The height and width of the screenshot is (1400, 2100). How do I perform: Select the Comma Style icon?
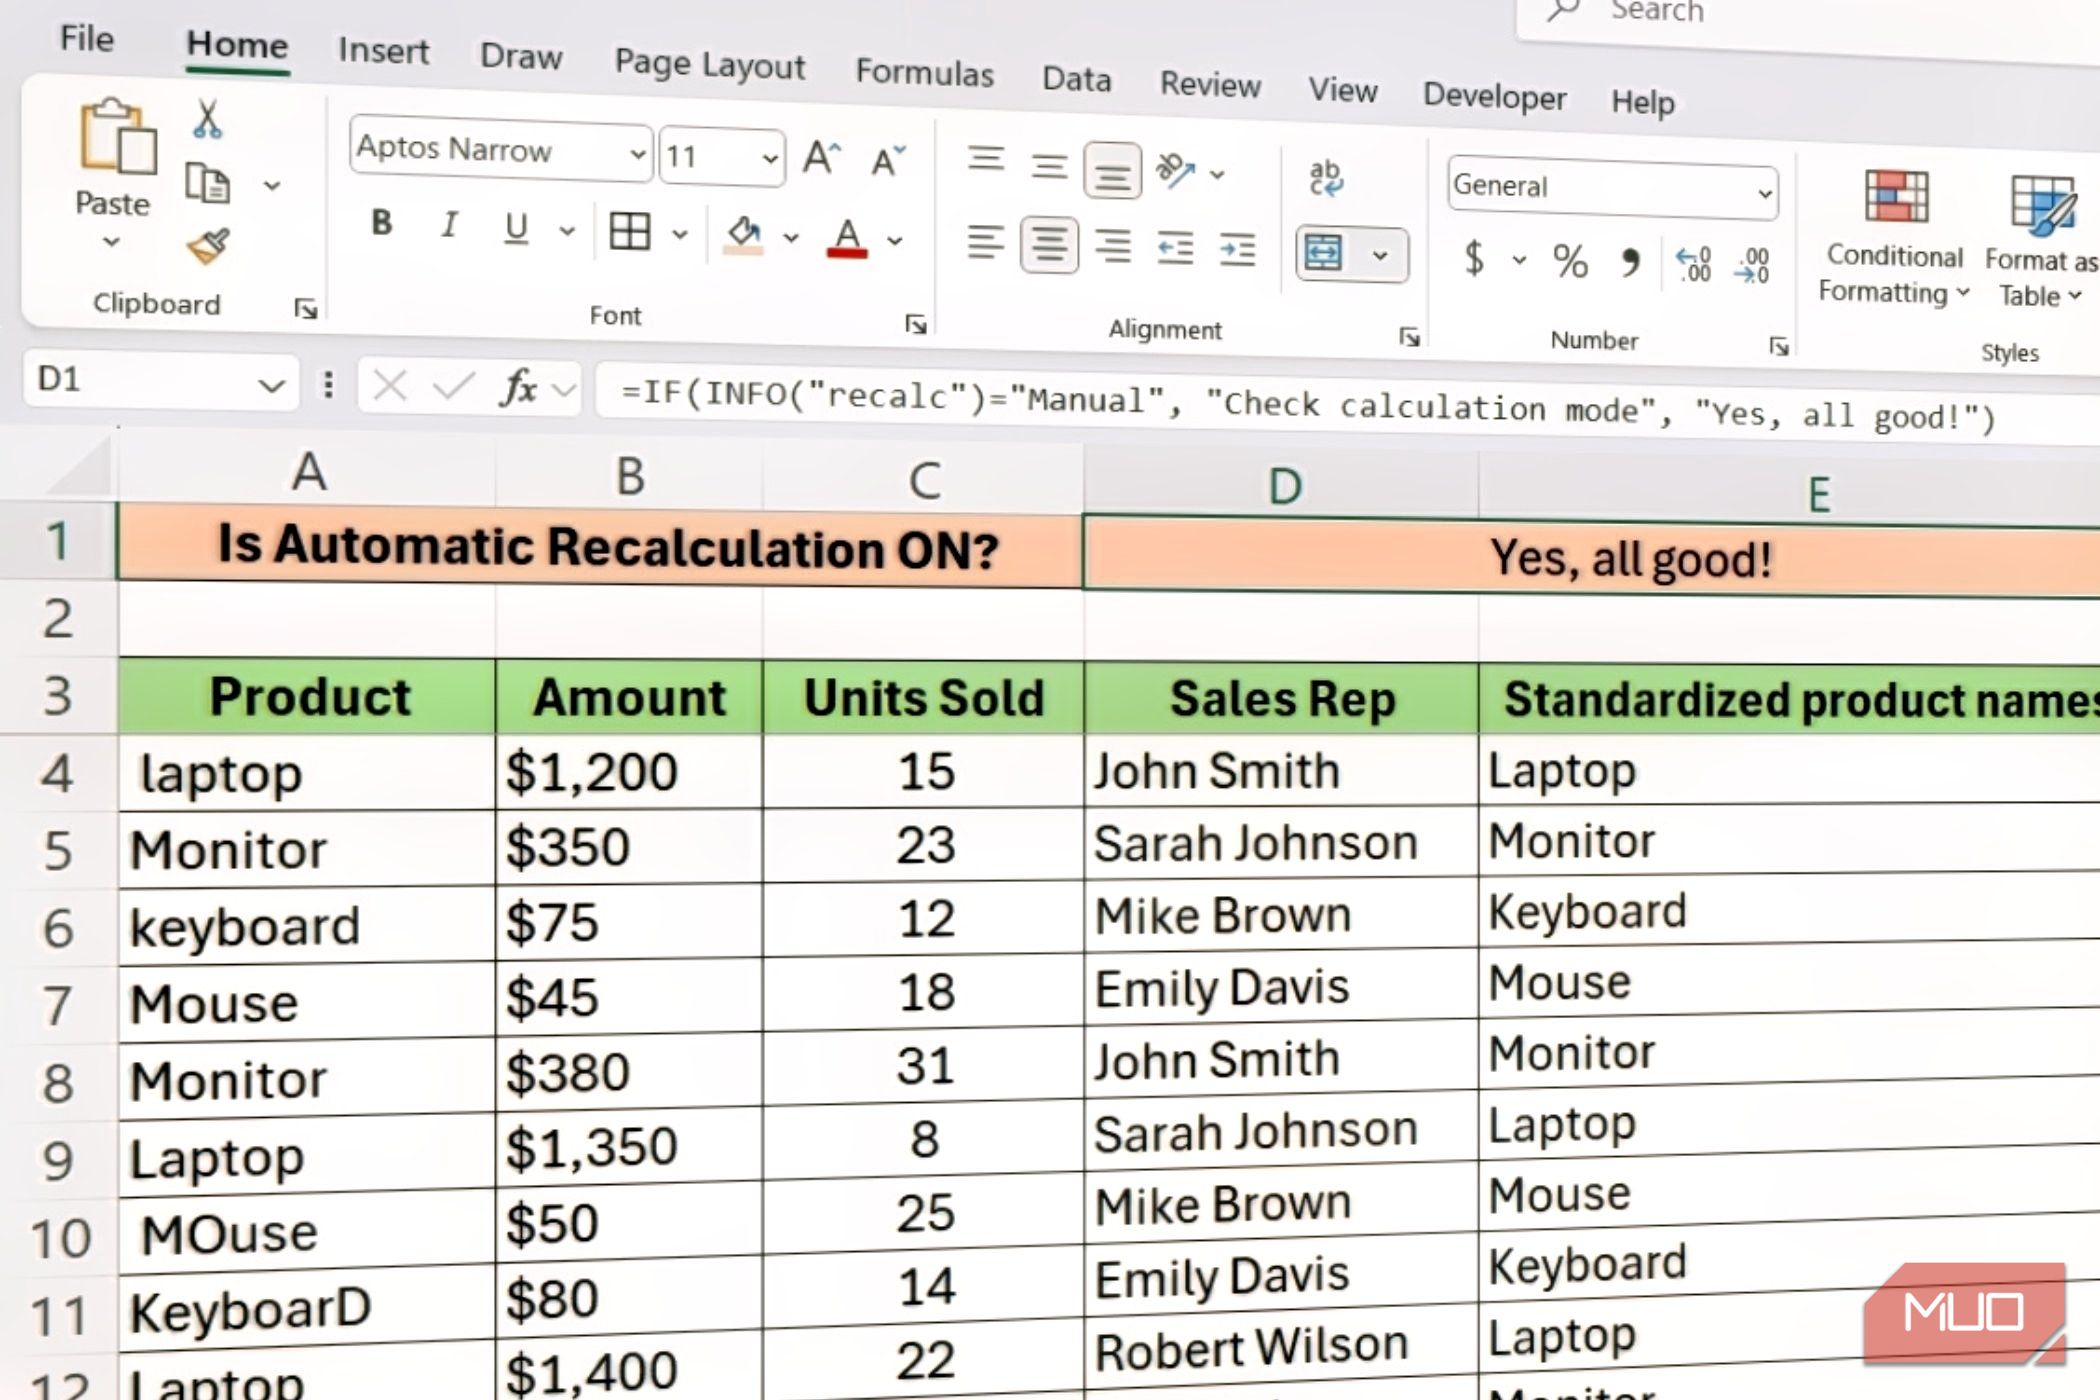1632,262
